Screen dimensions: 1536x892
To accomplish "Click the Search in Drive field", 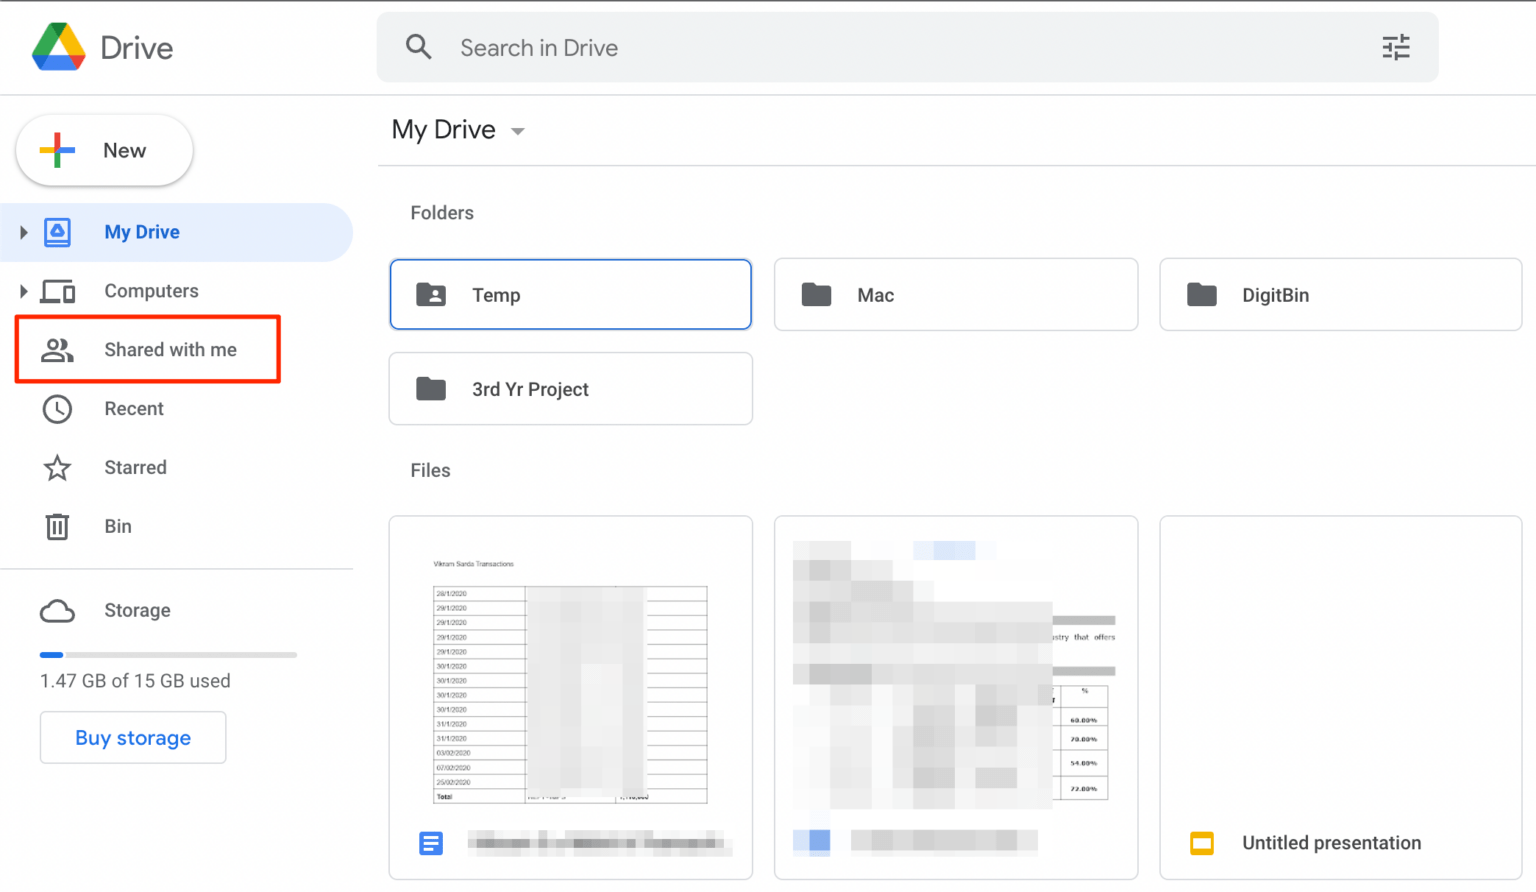I will tap(907, 47).
